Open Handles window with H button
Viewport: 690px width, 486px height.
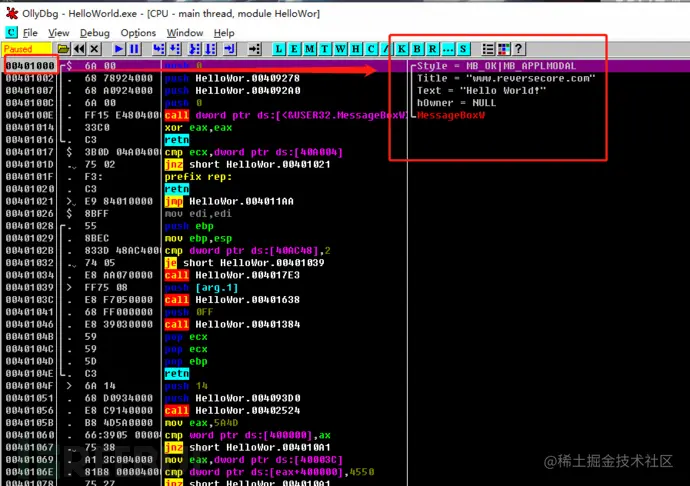(356, 49)
